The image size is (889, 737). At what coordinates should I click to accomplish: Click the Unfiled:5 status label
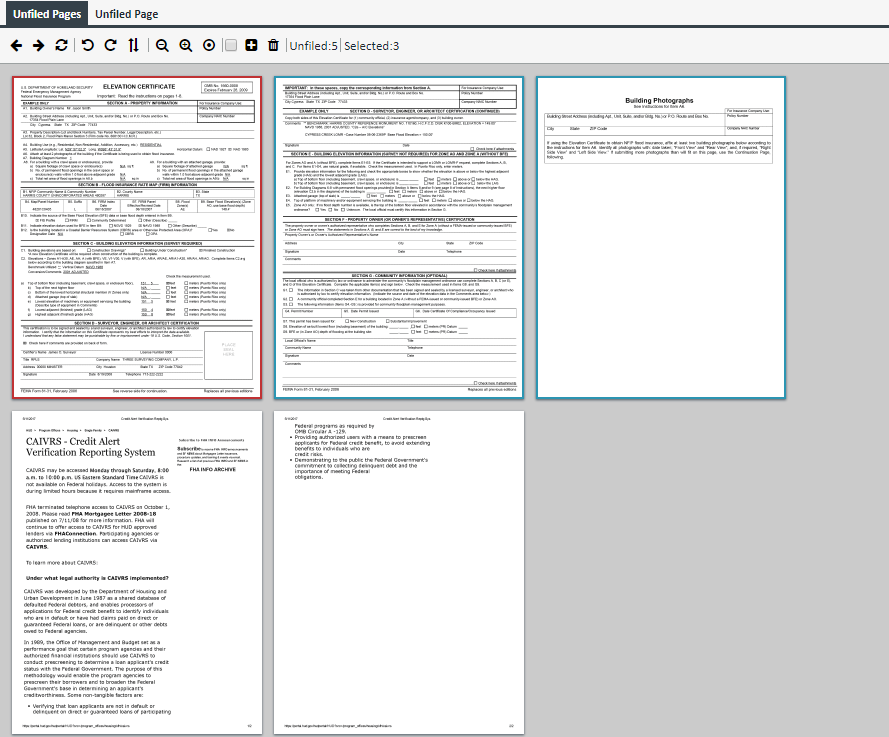(x=312, y=45)
